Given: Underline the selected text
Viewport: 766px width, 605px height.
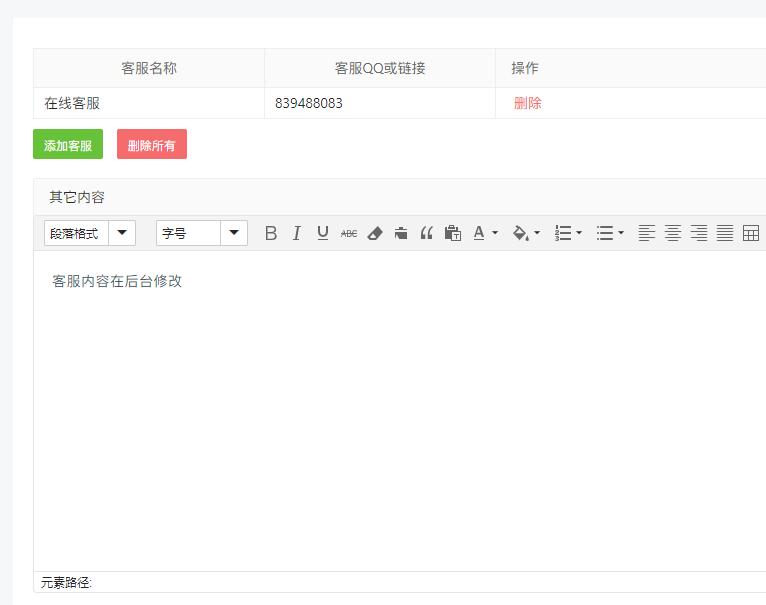Looking at the screenshot, I should tap(322, 233).
